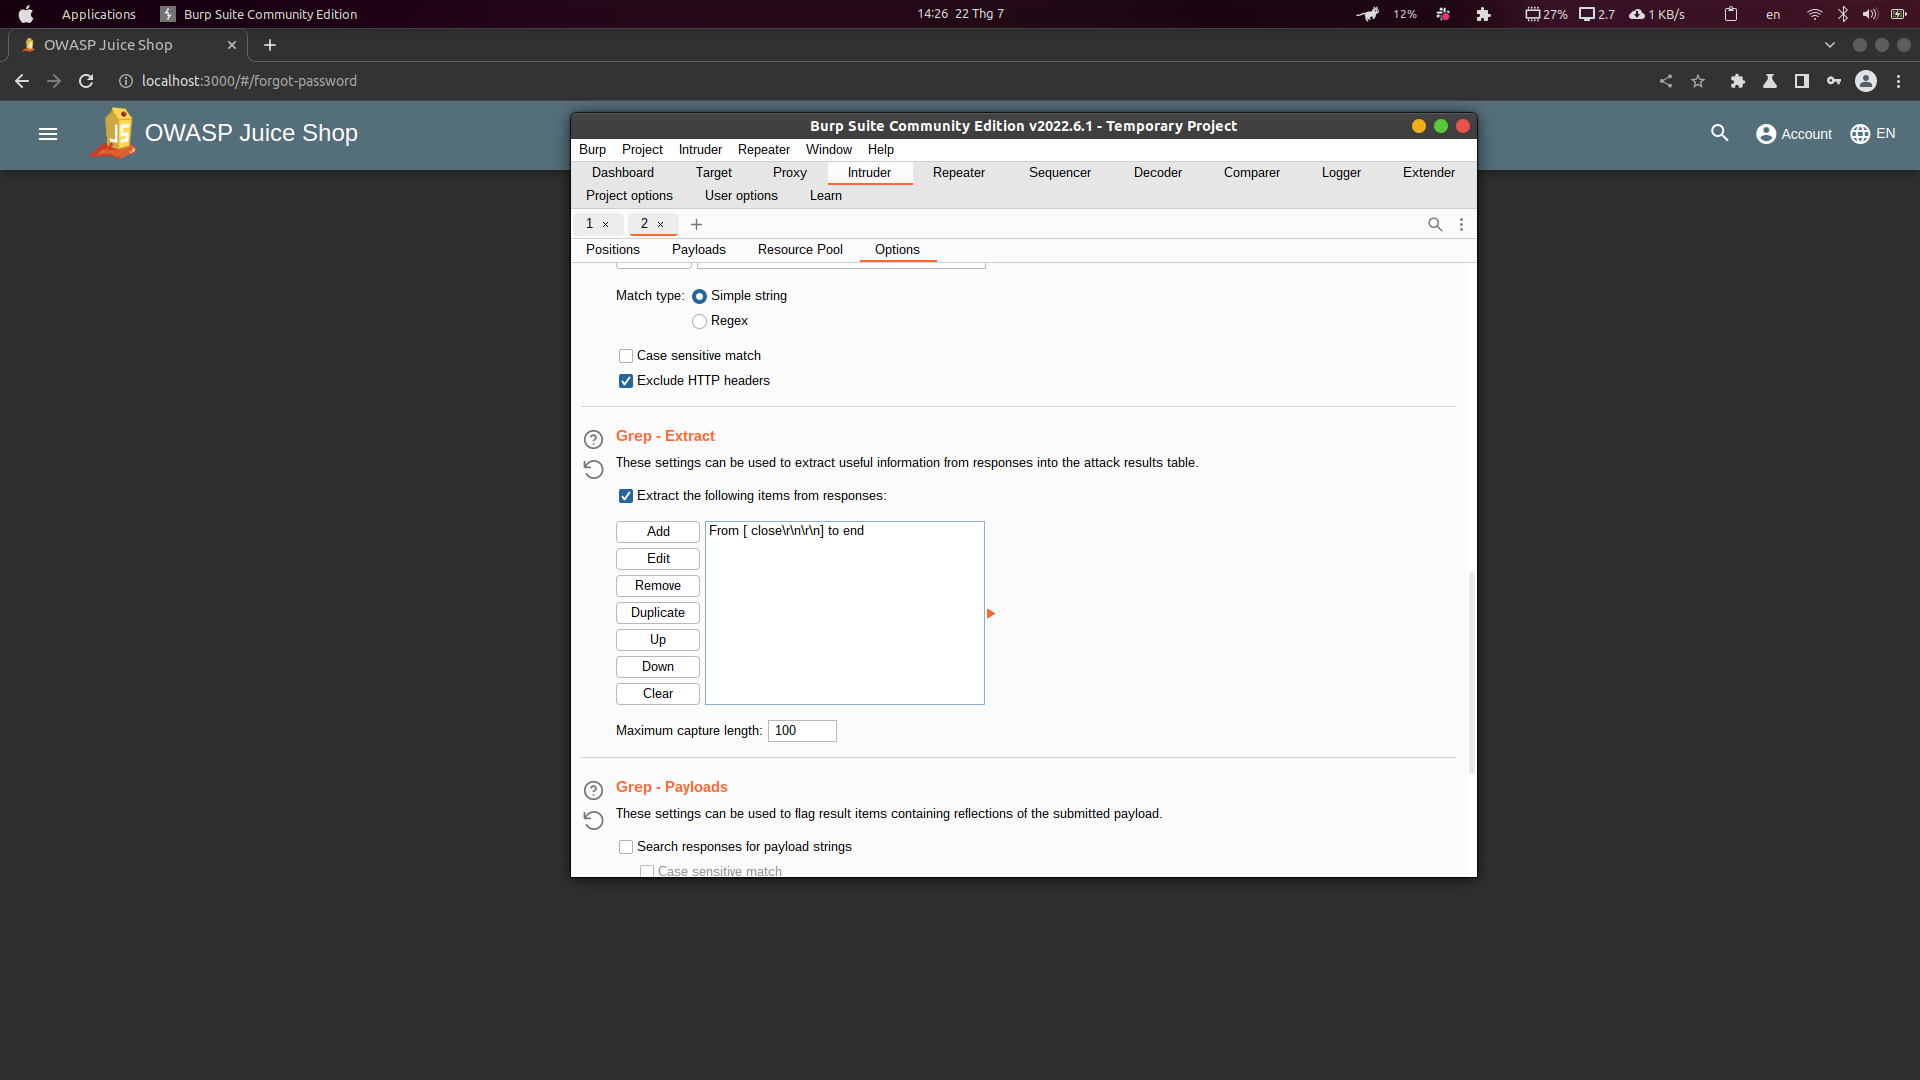Screen dimensions: 1920x1080
Task: Click Remove extract item button
Action: (658, 586)
